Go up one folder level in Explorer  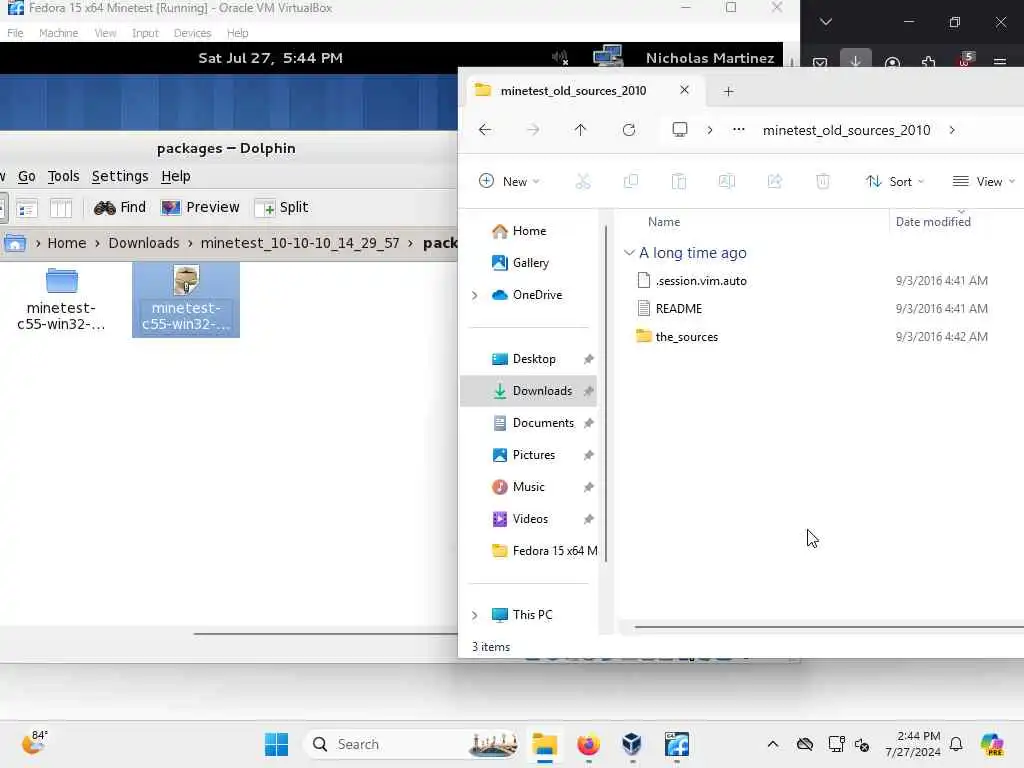(580, 130)
